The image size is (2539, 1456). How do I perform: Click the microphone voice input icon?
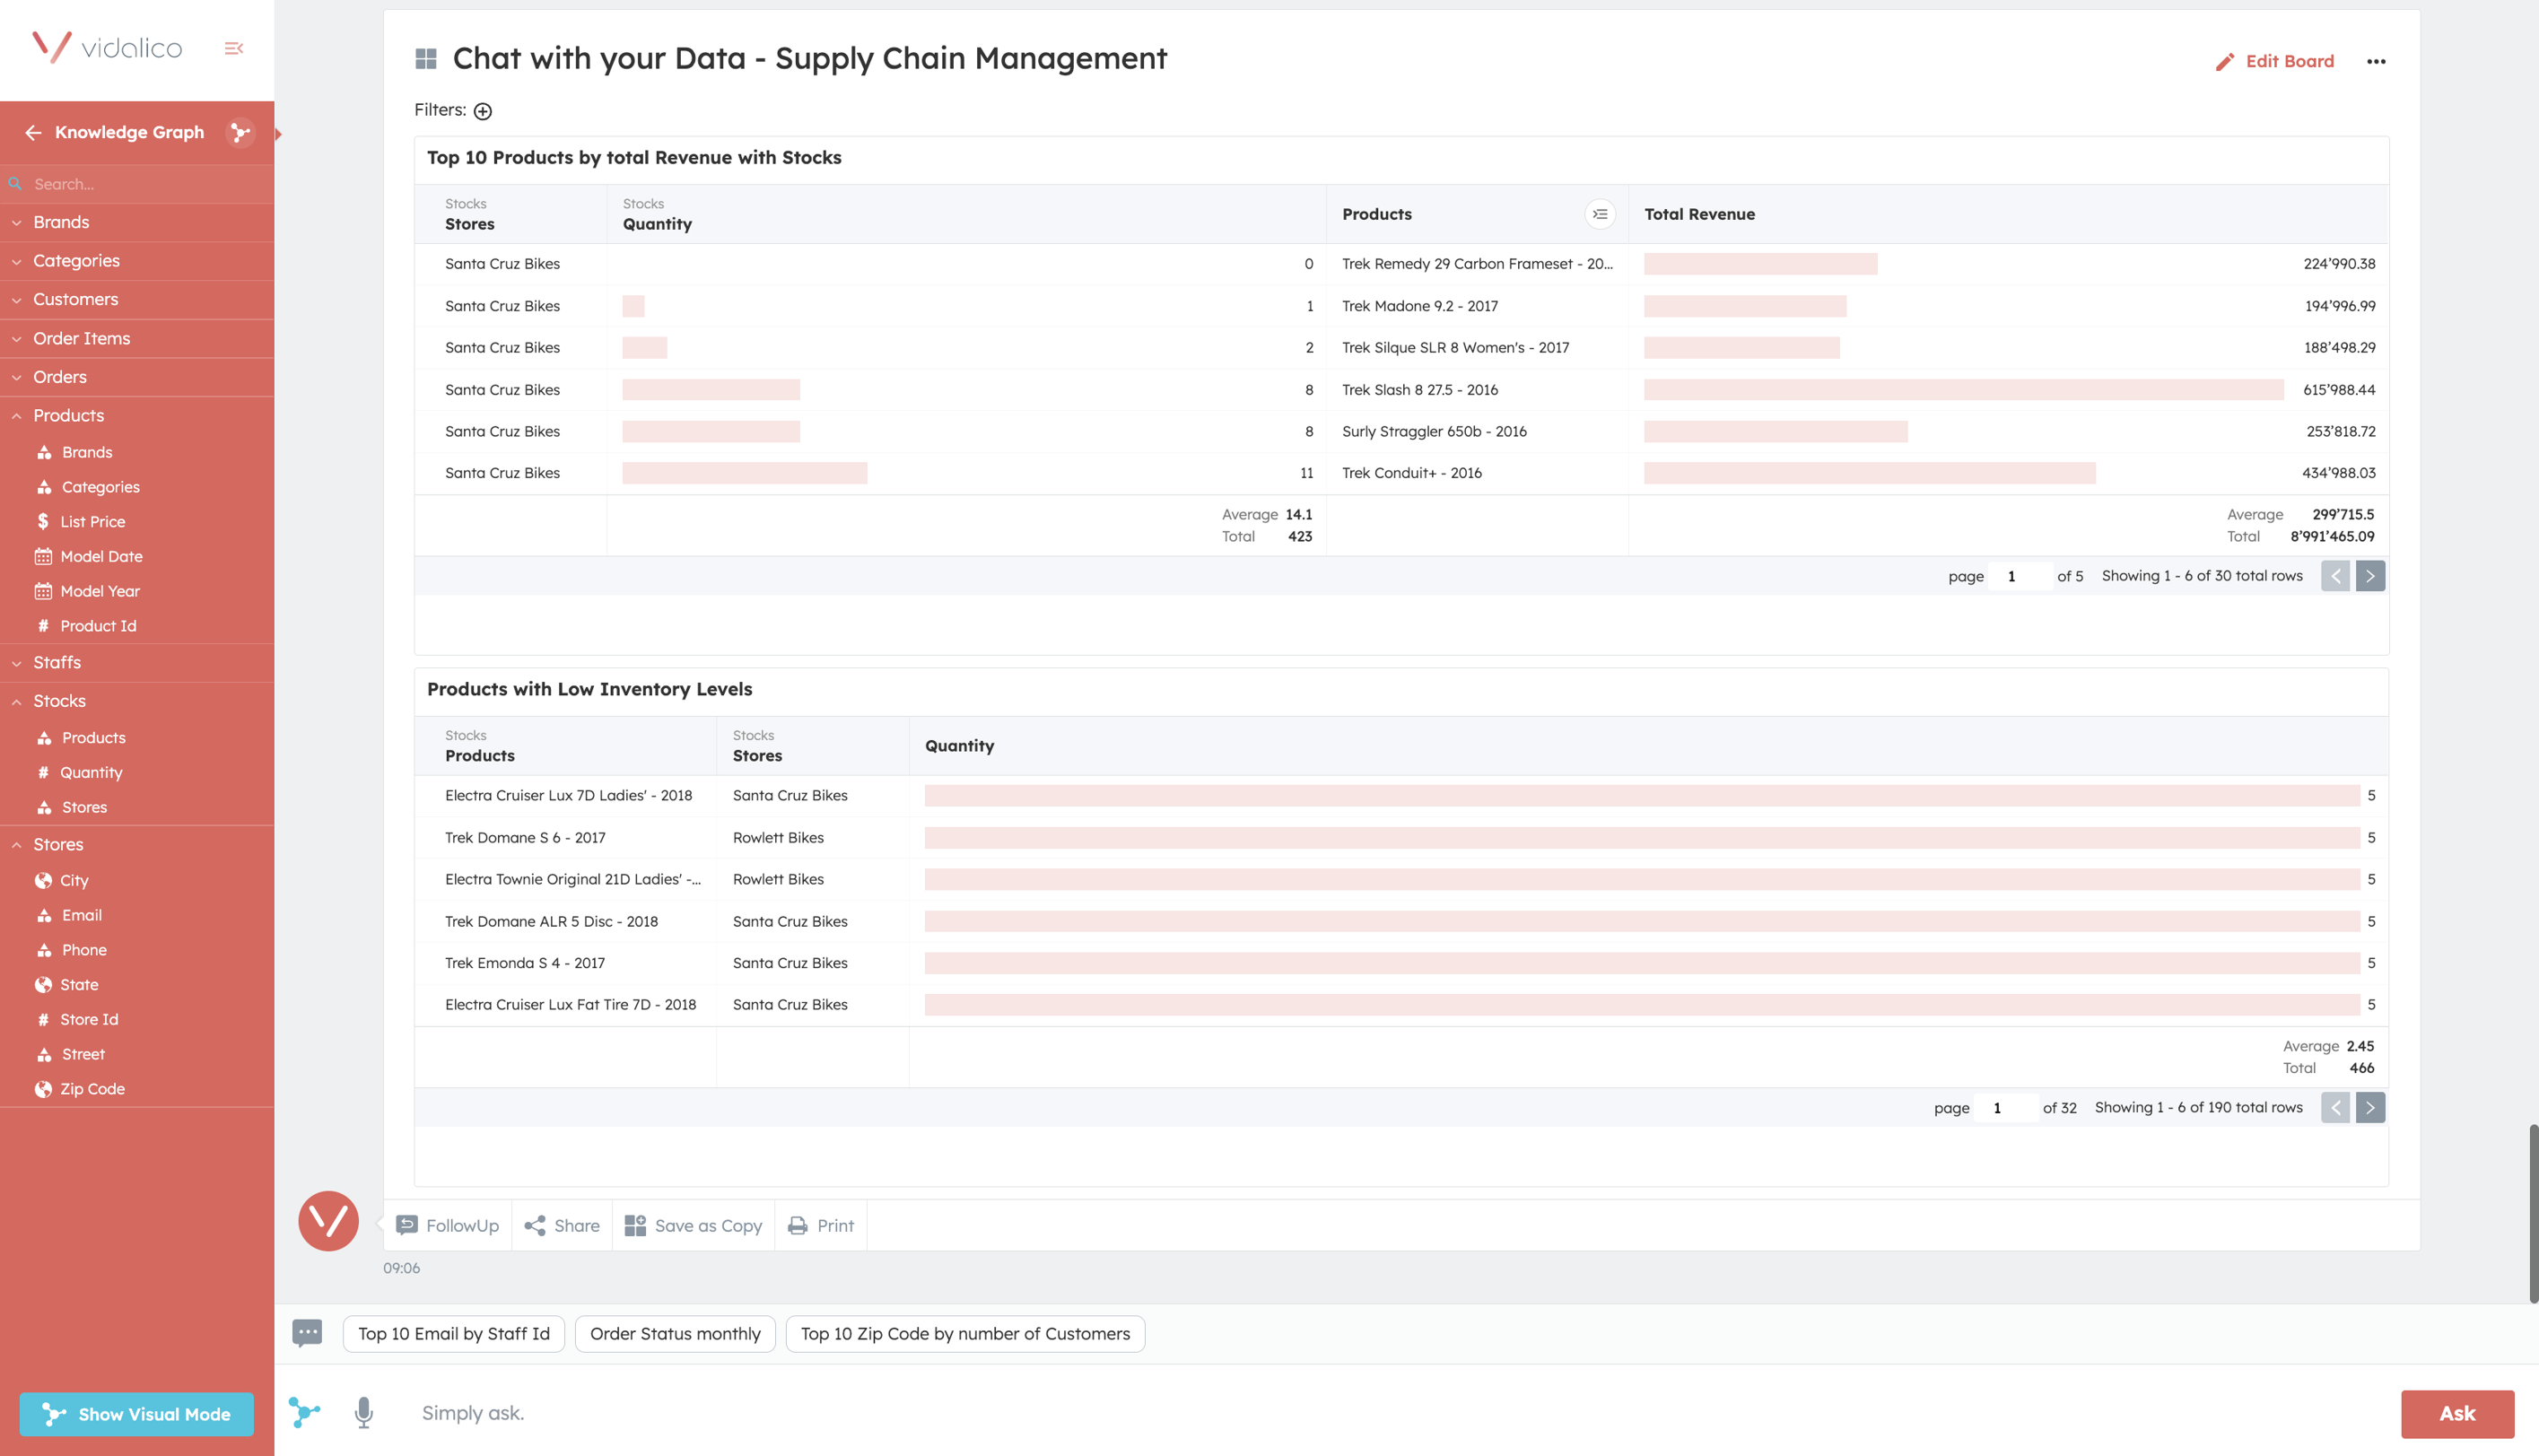(364, 1412)
